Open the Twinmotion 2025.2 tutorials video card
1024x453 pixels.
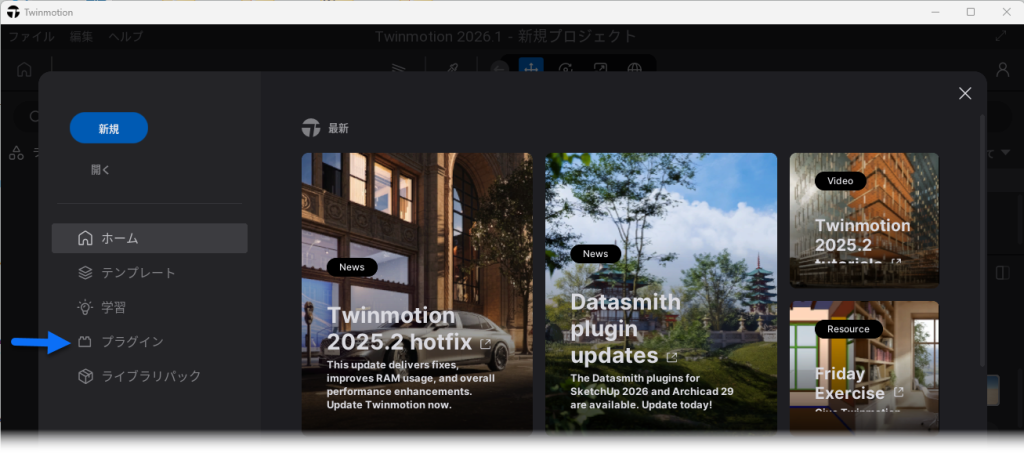point(863,220)
